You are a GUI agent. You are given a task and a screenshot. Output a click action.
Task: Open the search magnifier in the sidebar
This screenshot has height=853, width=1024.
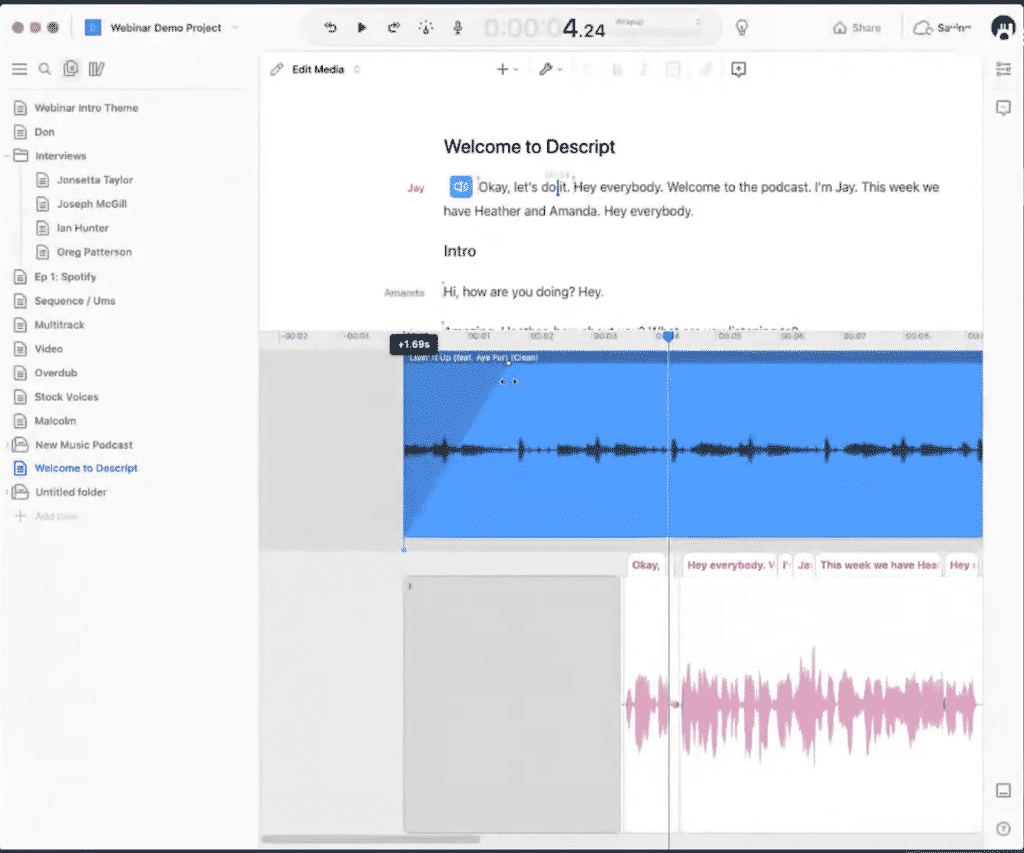pyautogui.click(x=45, y=69)
